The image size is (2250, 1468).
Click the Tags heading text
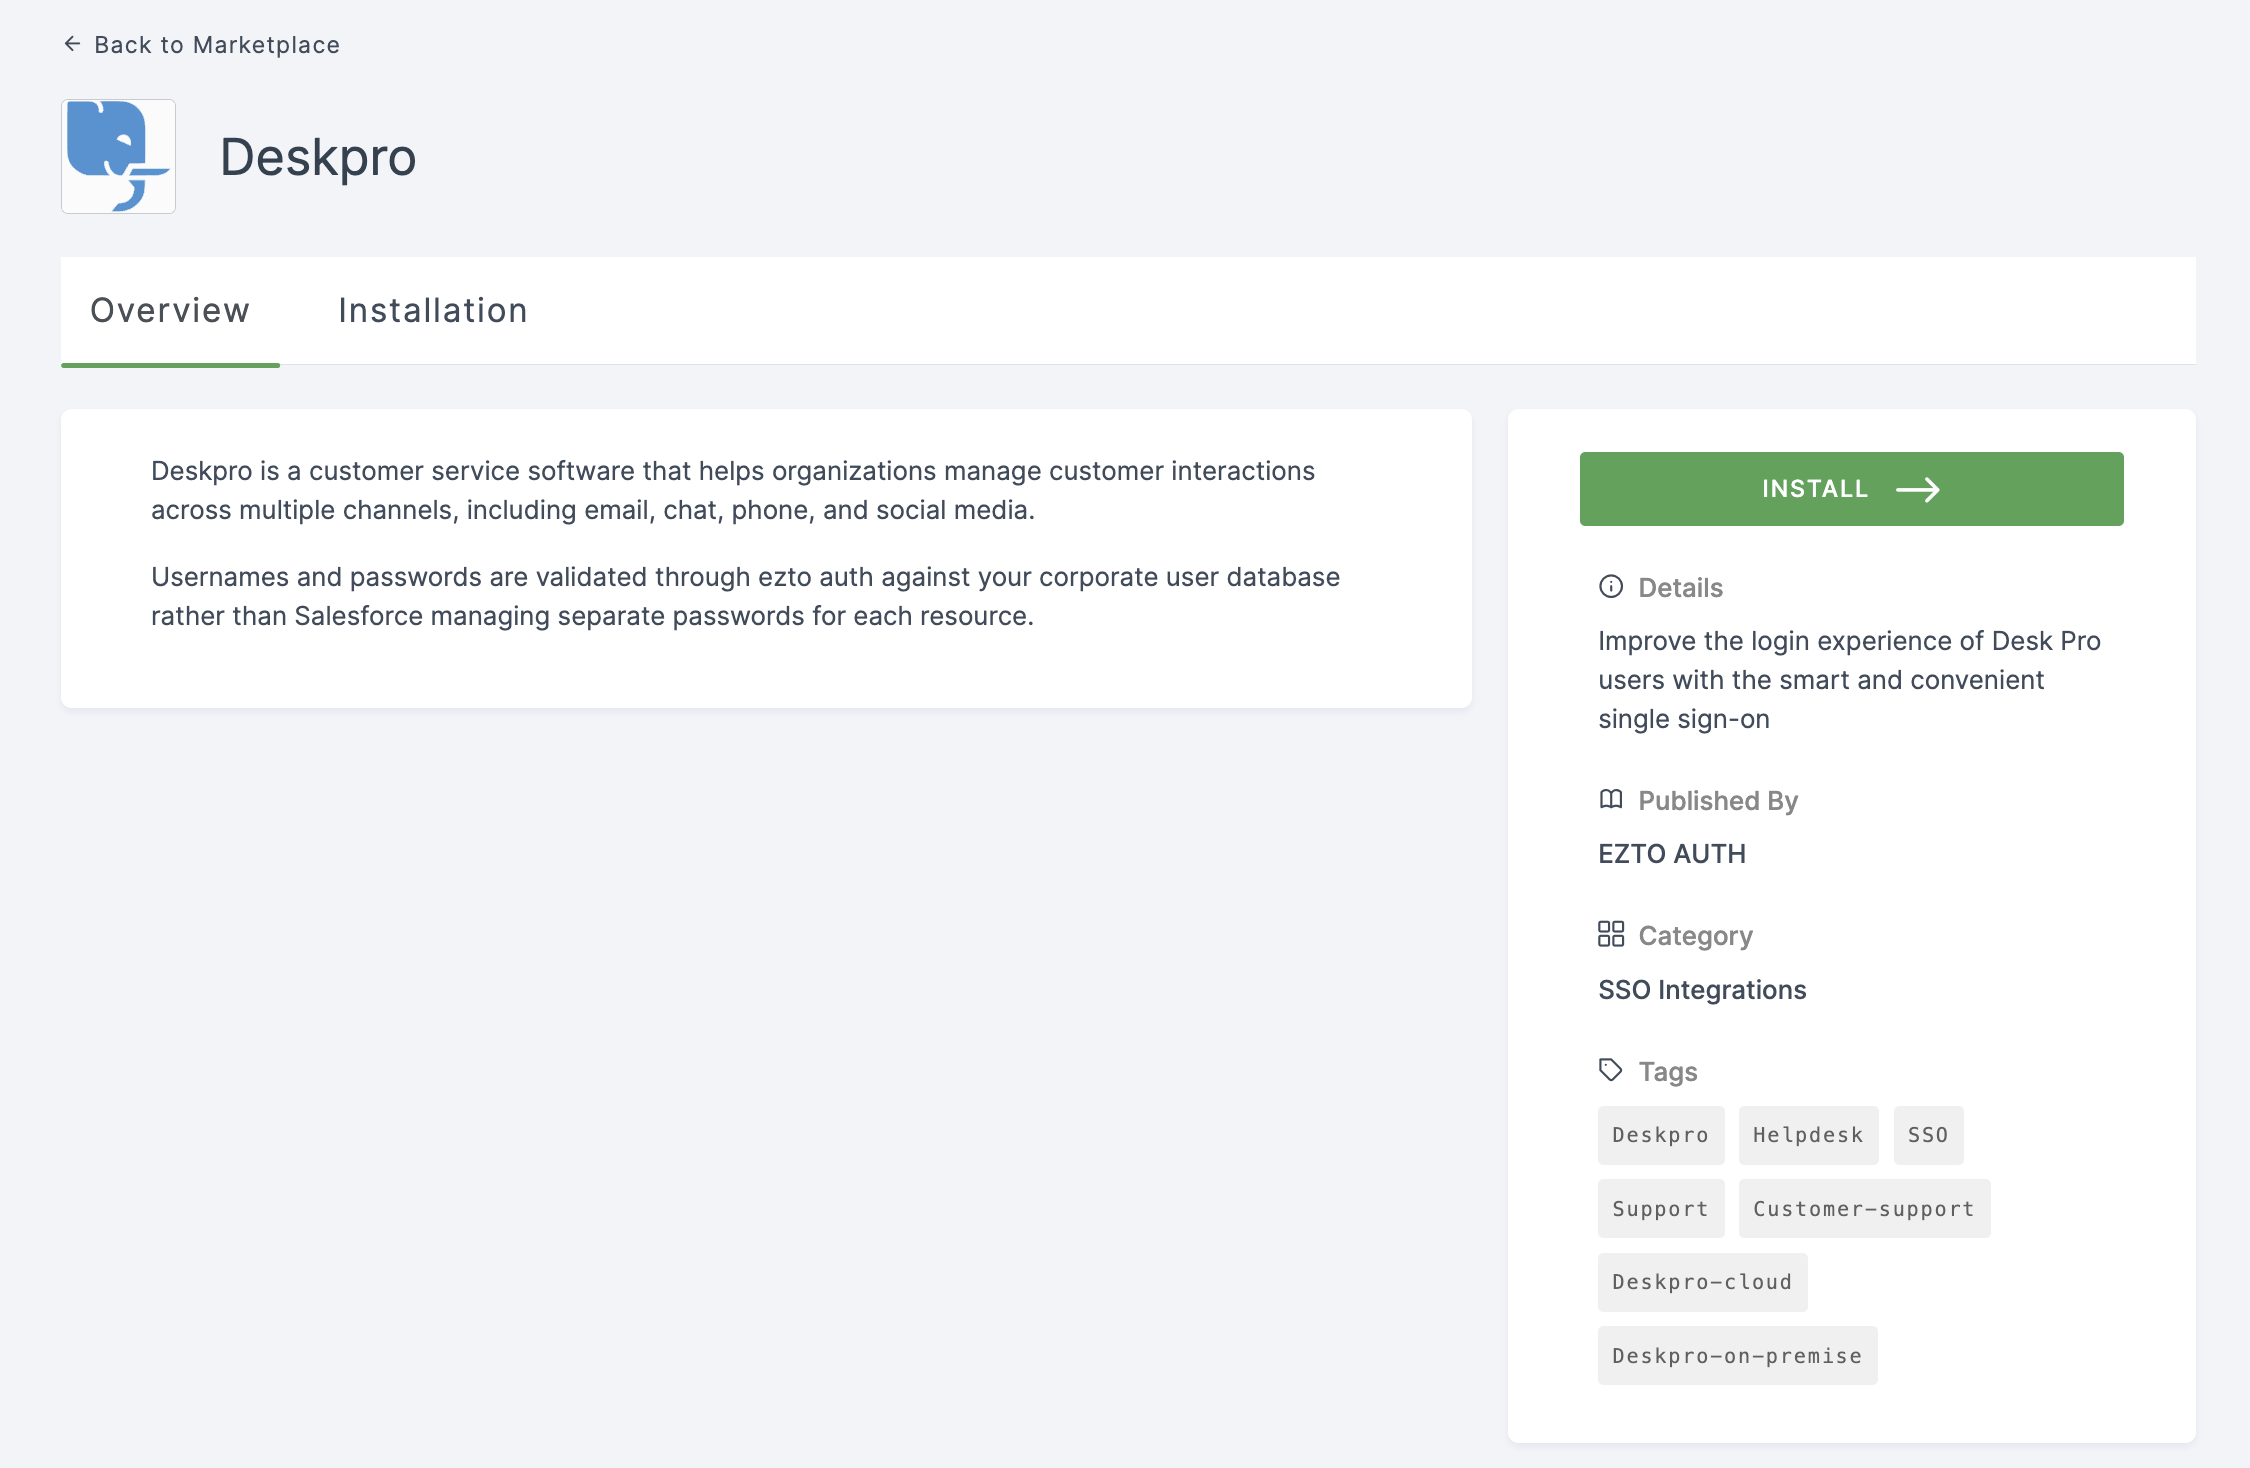coord(1668,1072)
